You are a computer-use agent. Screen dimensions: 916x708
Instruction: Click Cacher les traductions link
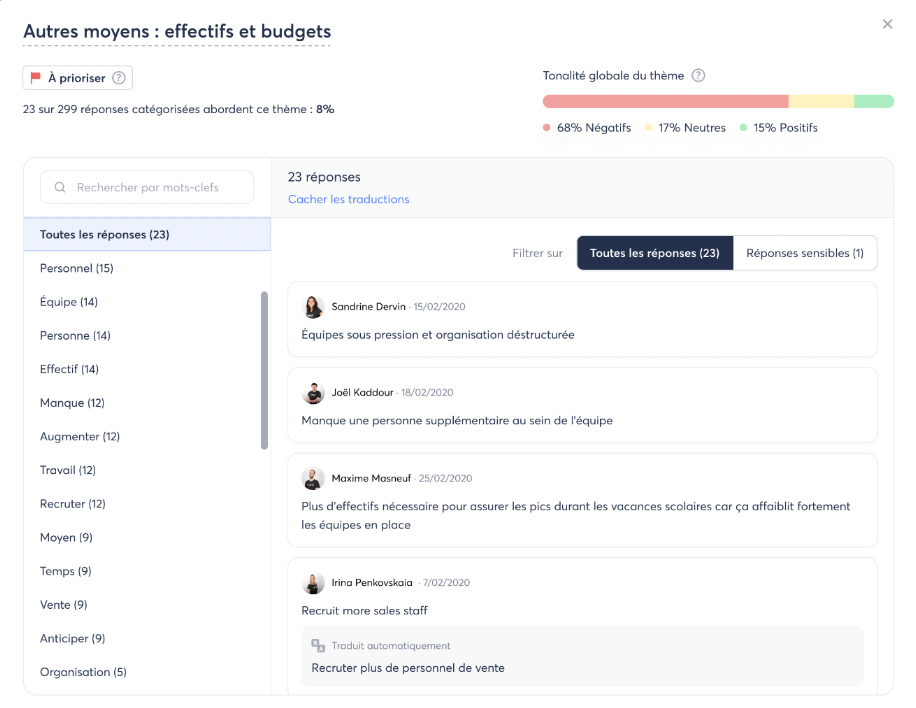click(348, 199)
